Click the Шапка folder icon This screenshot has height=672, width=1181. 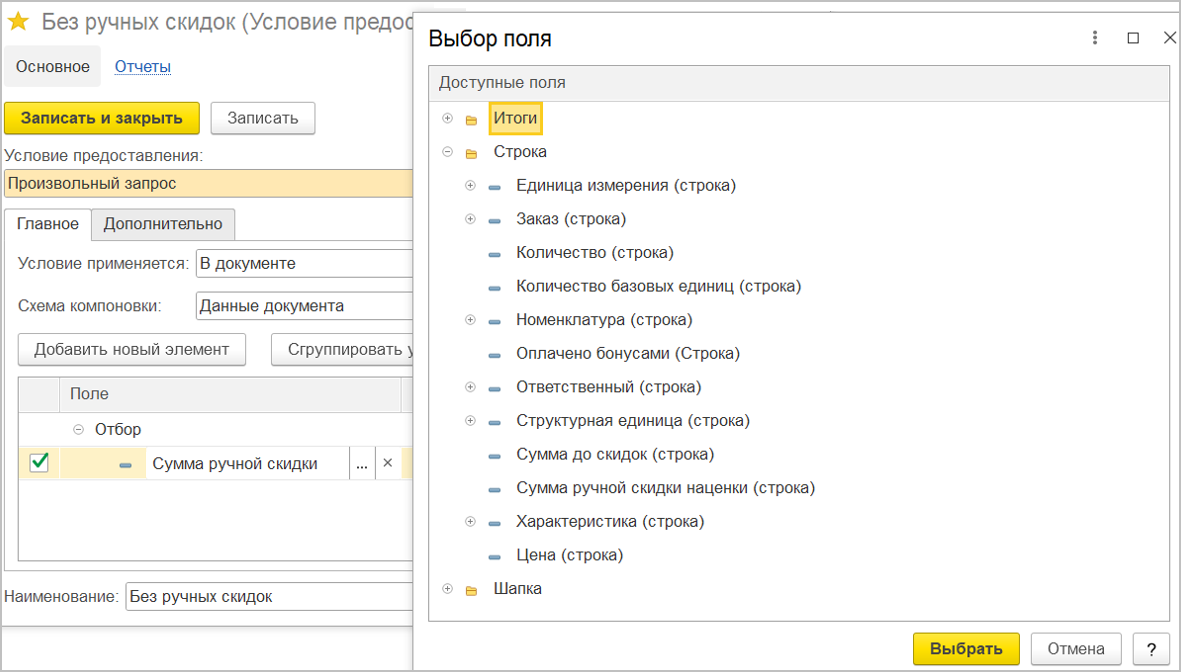(x=471, y=590)
